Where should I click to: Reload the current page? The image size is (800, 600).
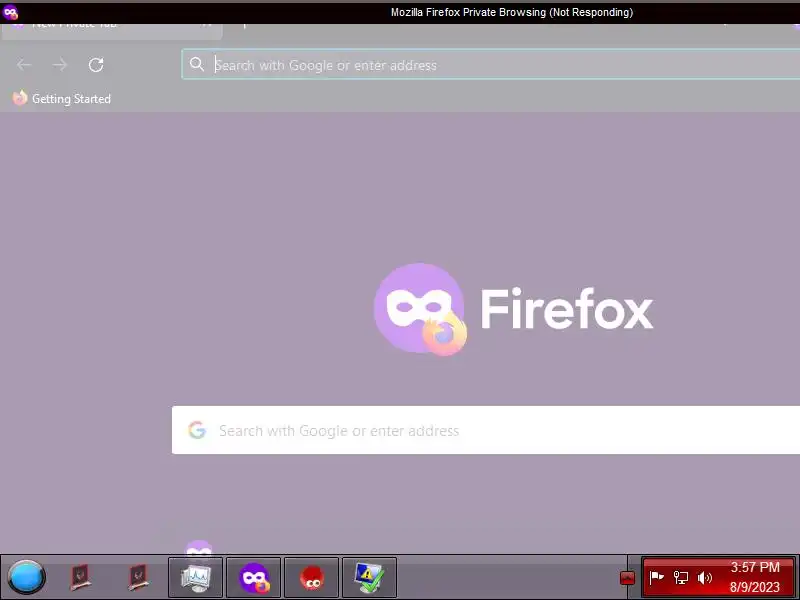[96, 65]
